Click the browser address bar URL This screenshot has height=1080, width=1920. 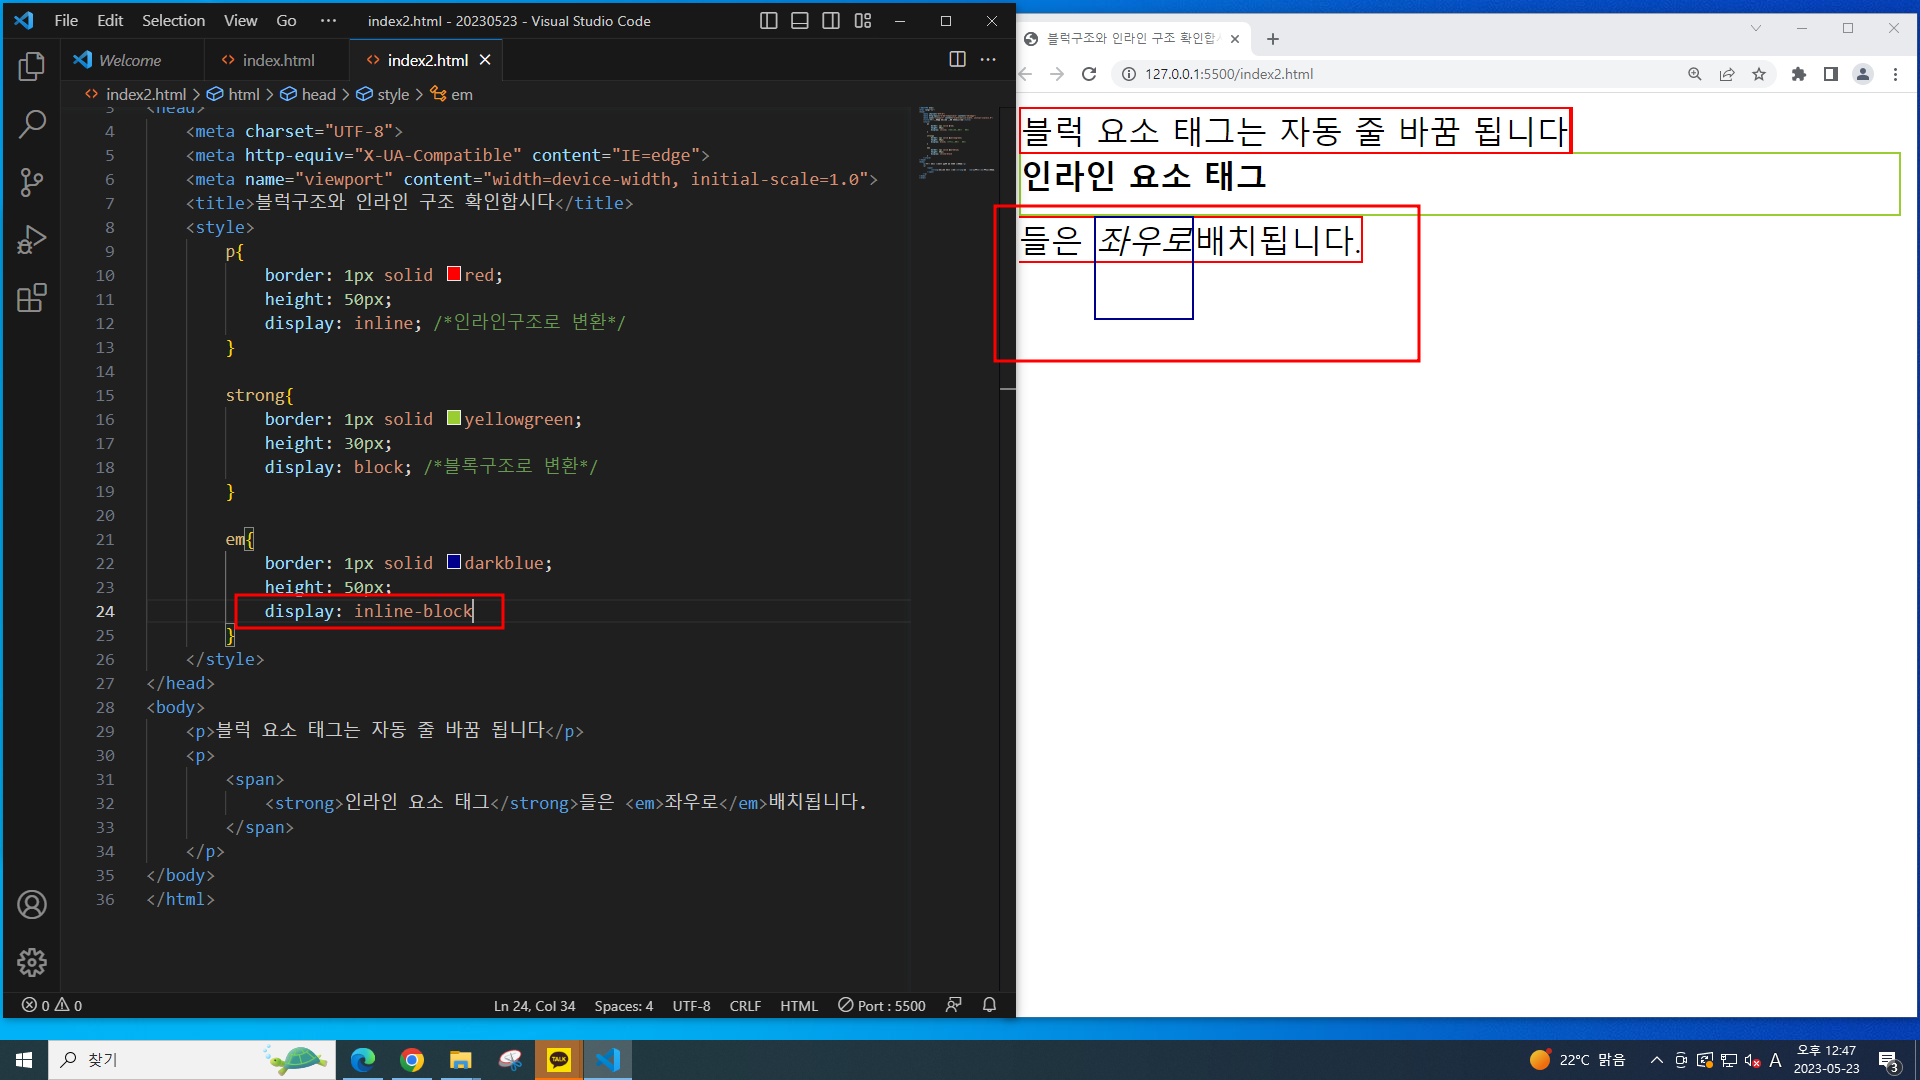click(x=1228, y=74)
